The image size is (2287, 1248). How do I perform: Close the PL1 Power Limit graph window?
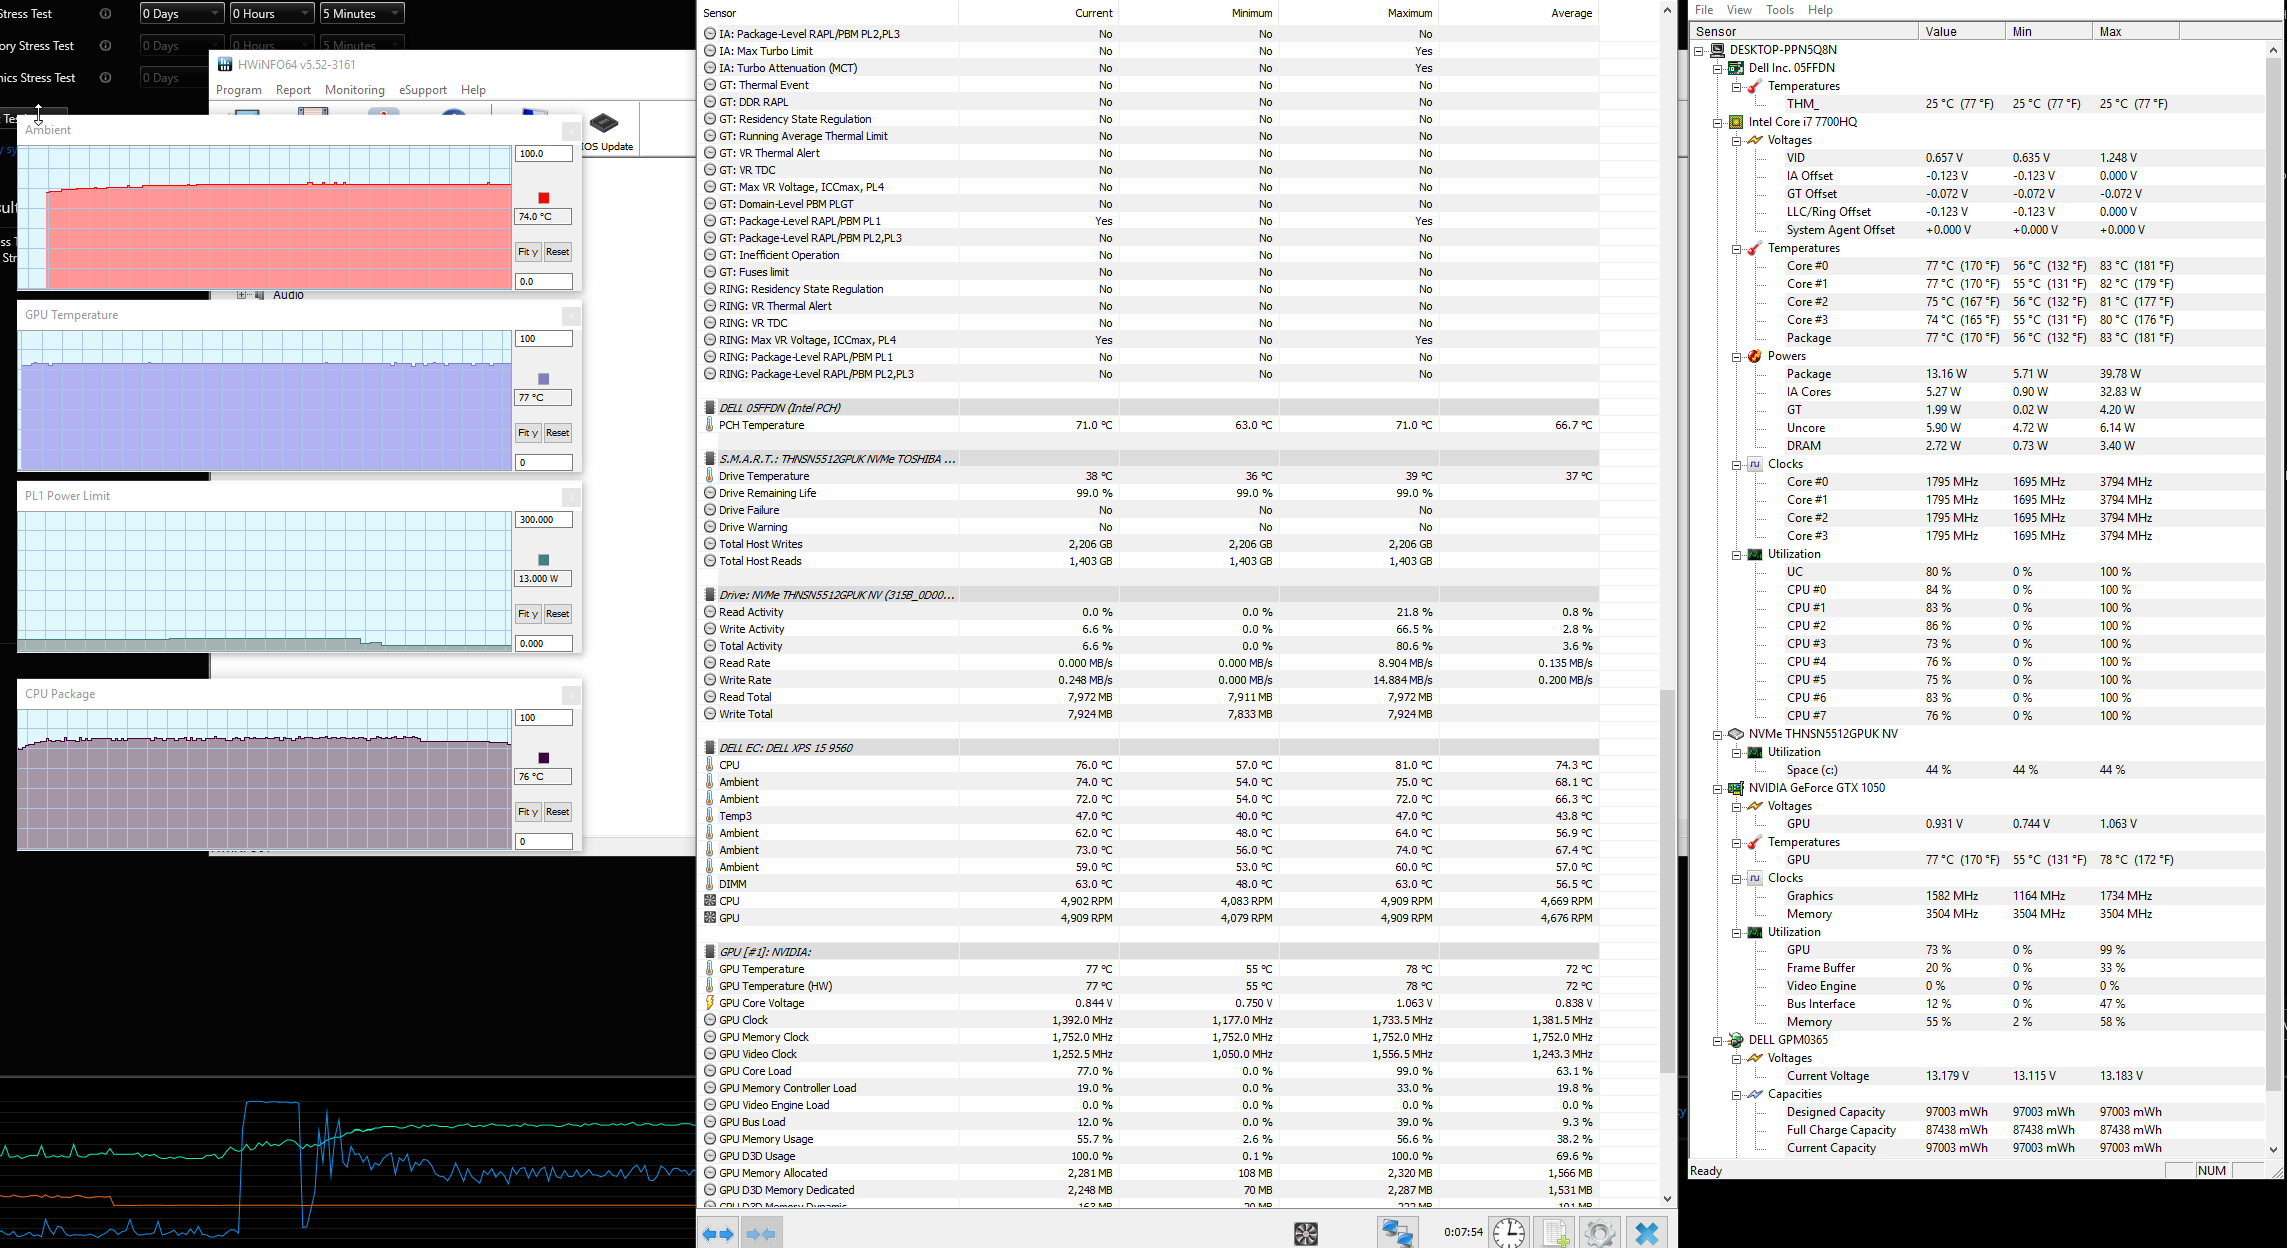point(571,497)
